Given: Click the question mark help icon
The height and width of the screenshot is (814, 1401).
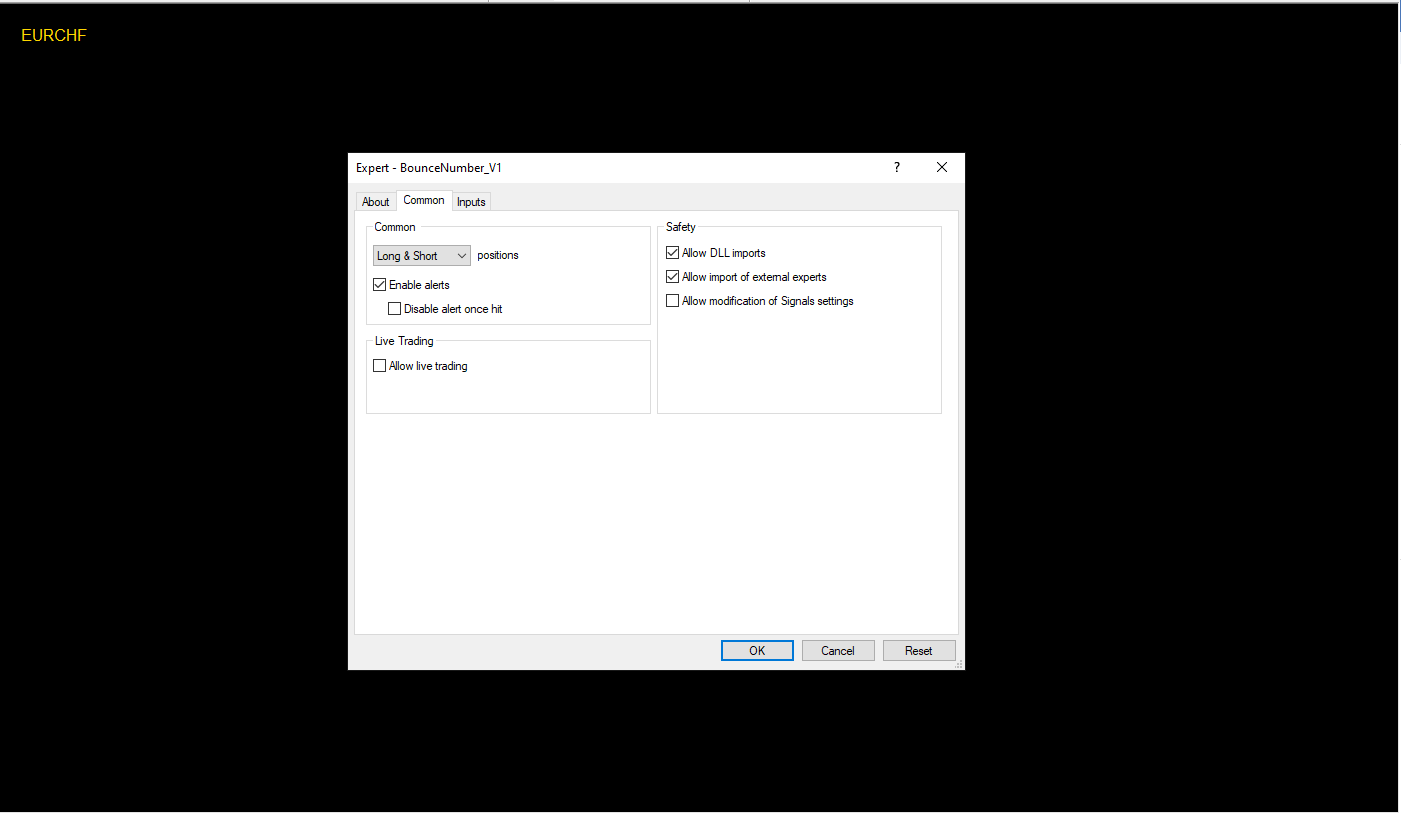Looking at the screenshot, I should point(897,168).
